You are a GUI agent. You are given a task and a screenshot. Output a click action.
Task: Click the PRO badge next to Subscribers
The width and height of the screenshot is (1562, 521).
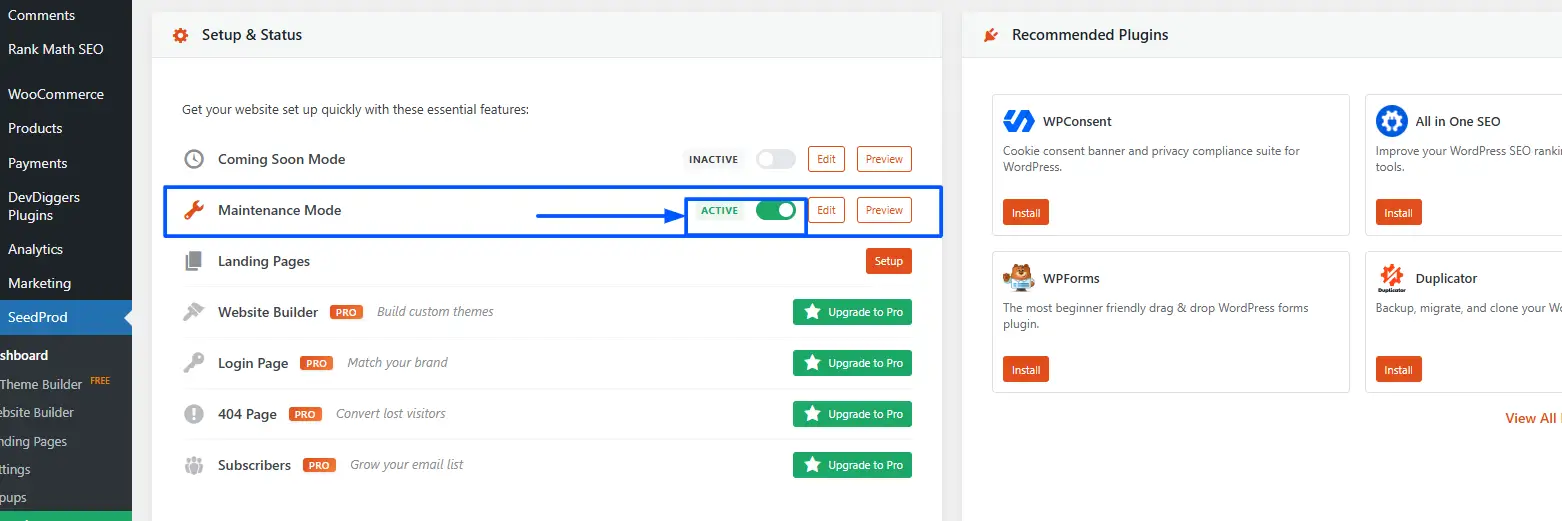(319, 465)
